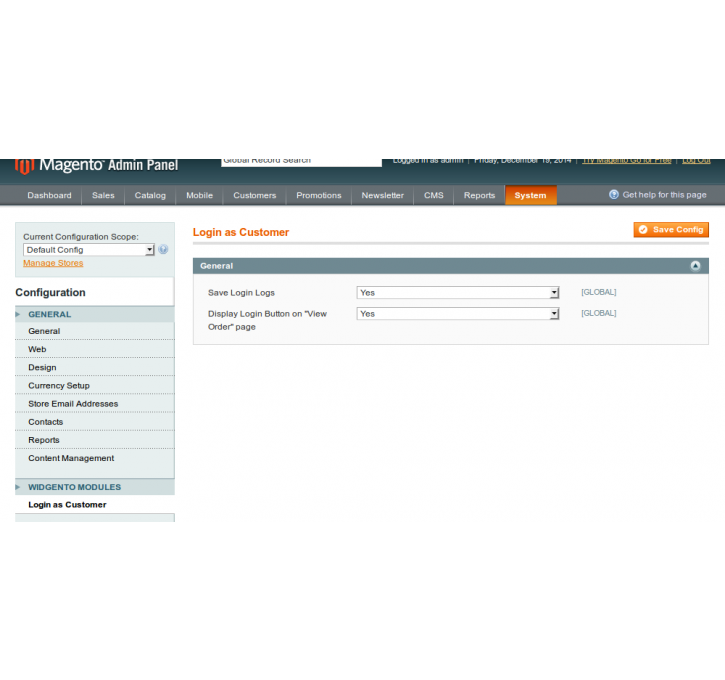The width and height of the screenshot is (725, 680).
Task: Click Get help for this page
Action: pos(664,195)
